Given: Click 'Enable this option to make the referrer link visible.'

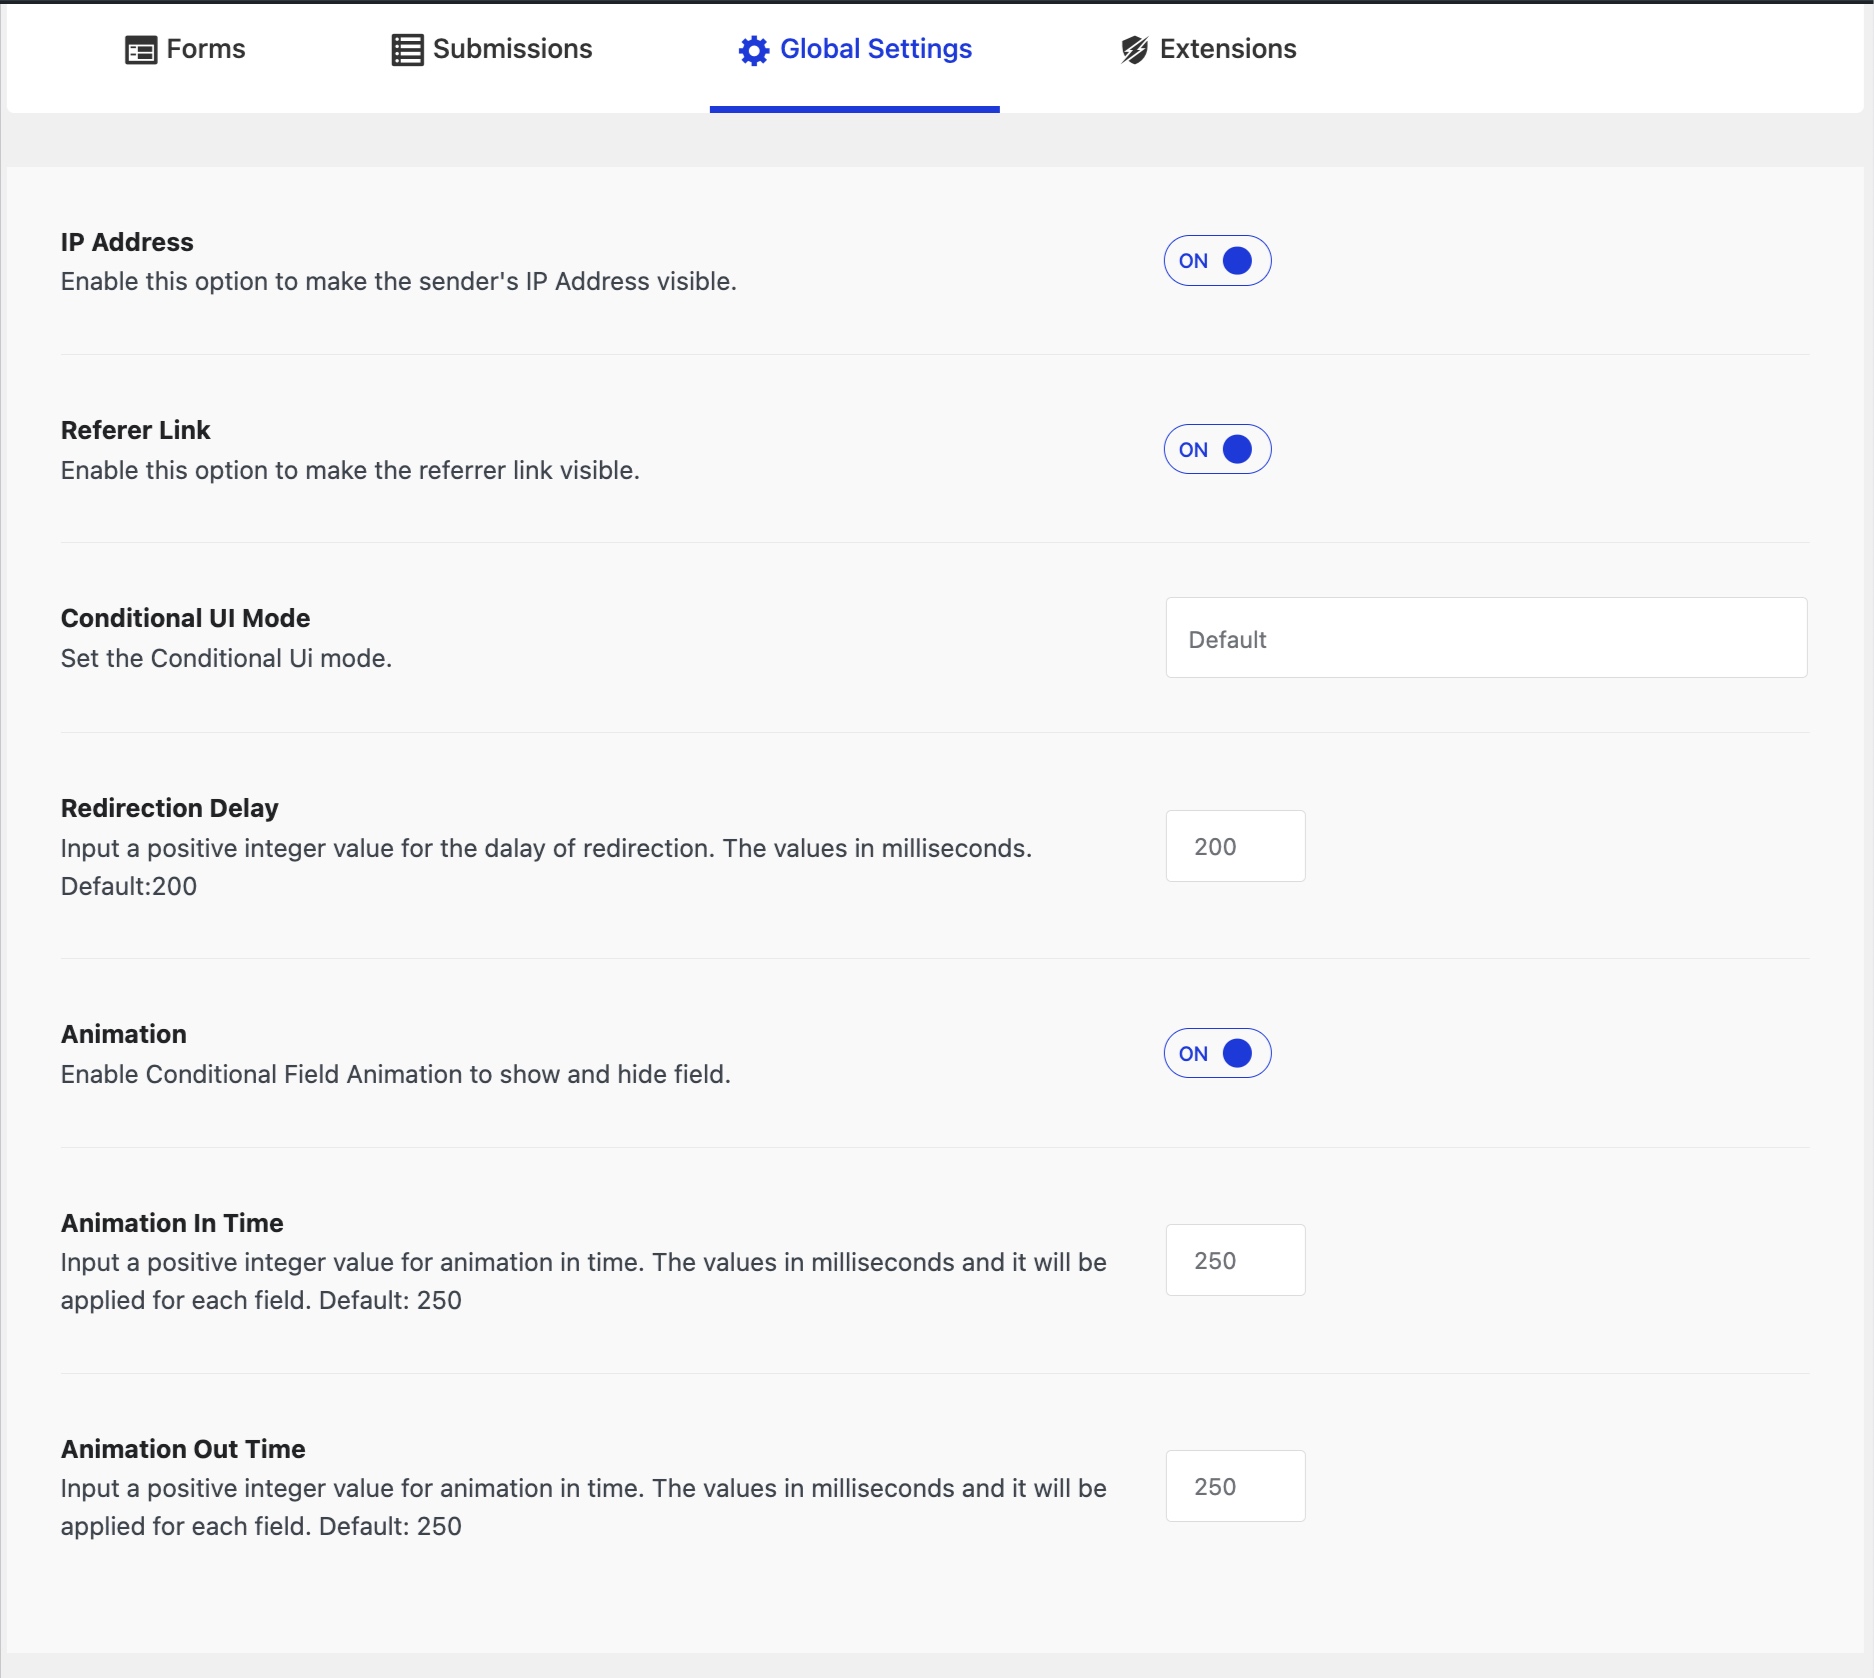Looking at the screenshot, I should point(350,470).
